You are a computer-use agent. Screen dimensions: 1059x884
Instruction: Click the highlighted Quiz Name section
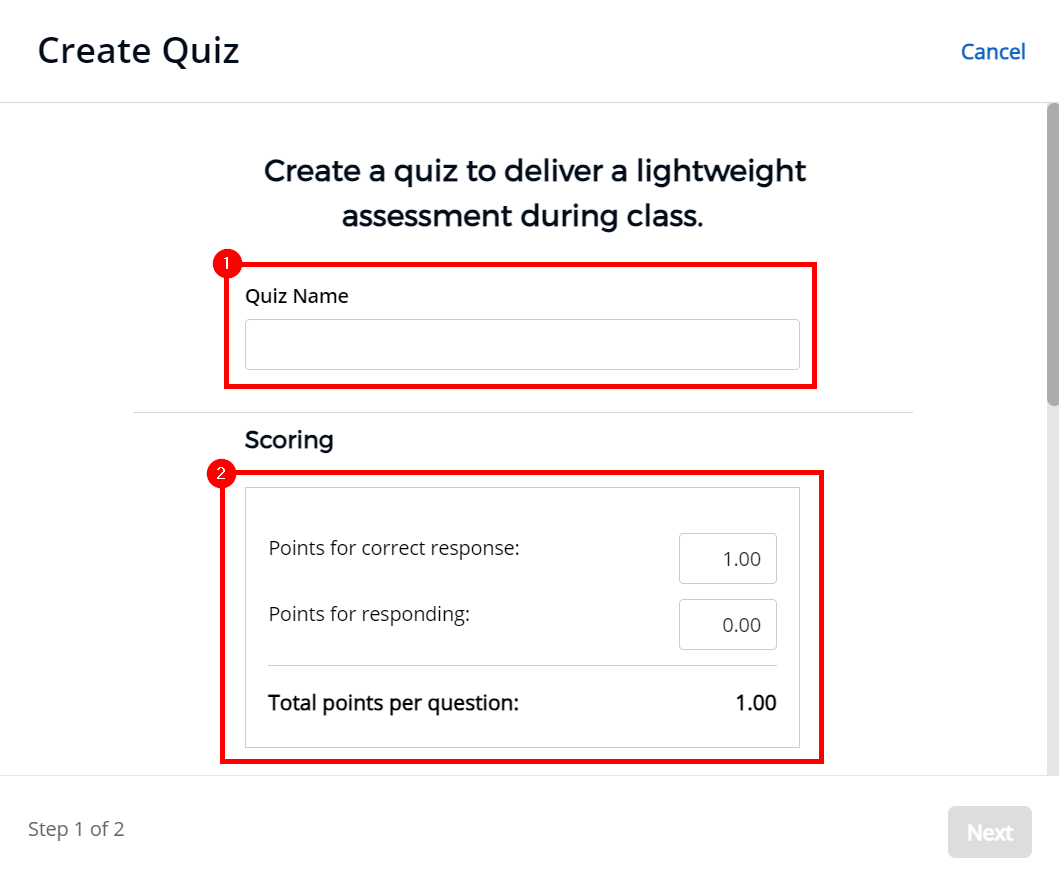[x=520, y=325]
